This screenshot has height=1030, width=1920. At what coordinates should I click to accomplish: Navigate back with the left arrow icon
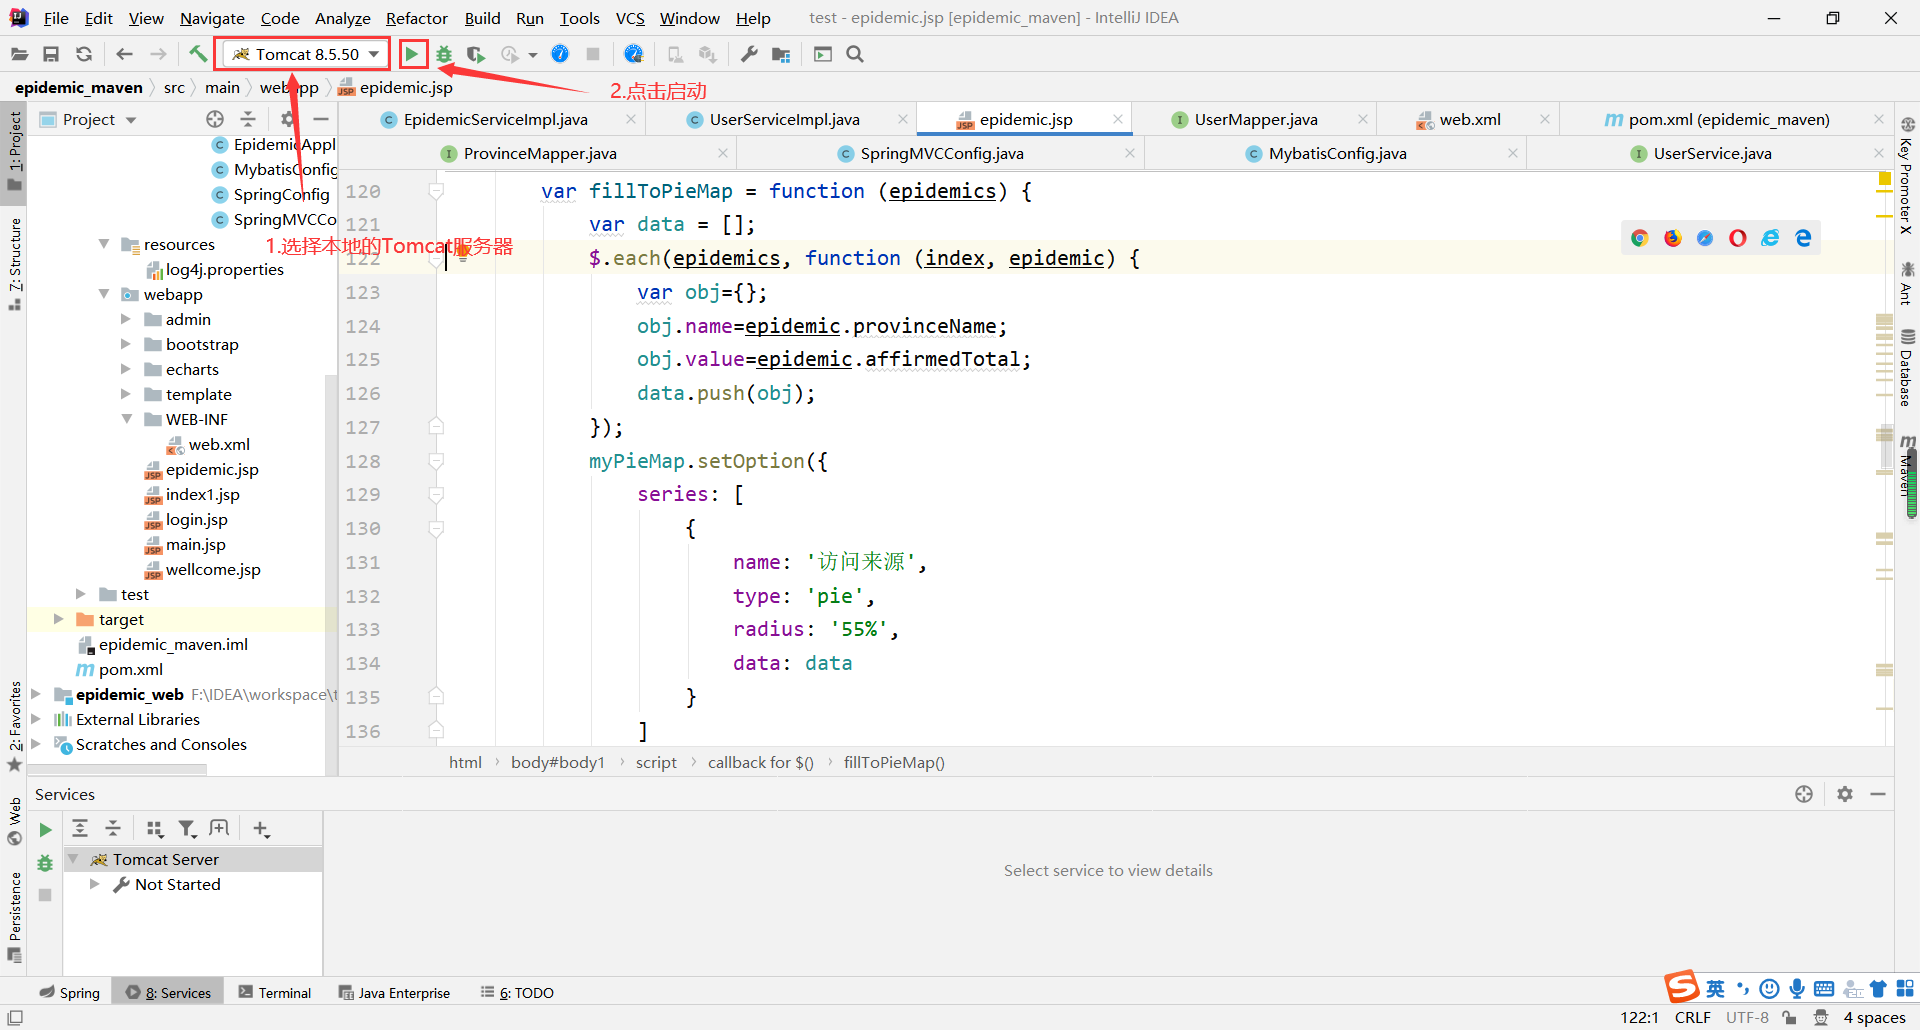124,54
